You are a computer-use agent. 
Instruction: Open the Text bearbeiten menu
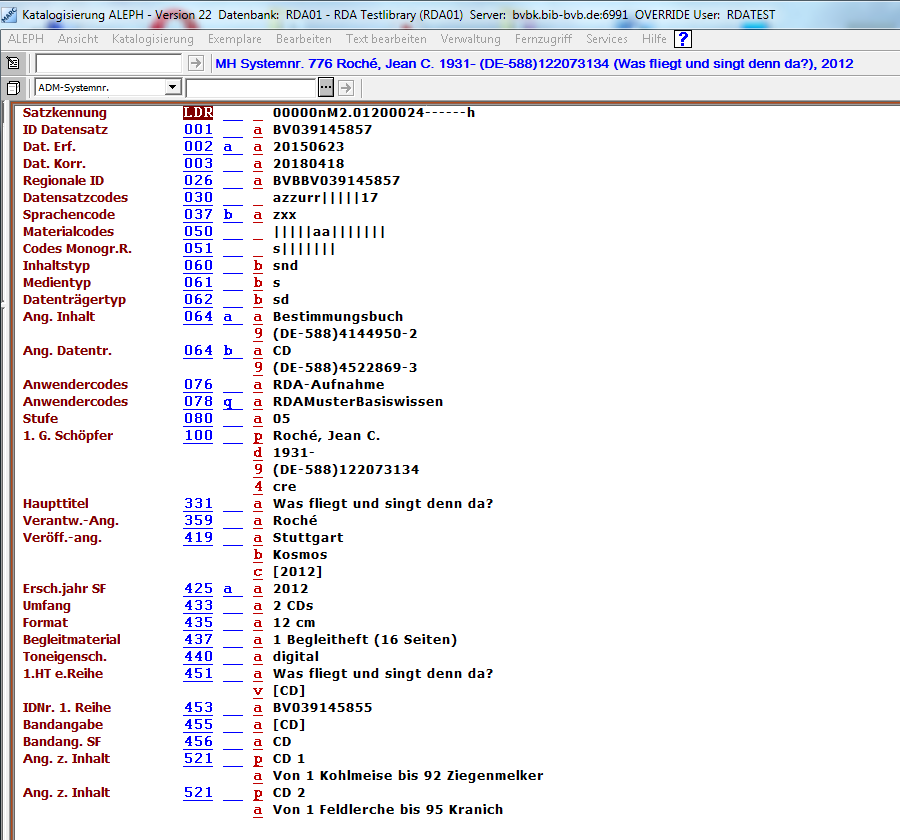click(x=386, y=39)
